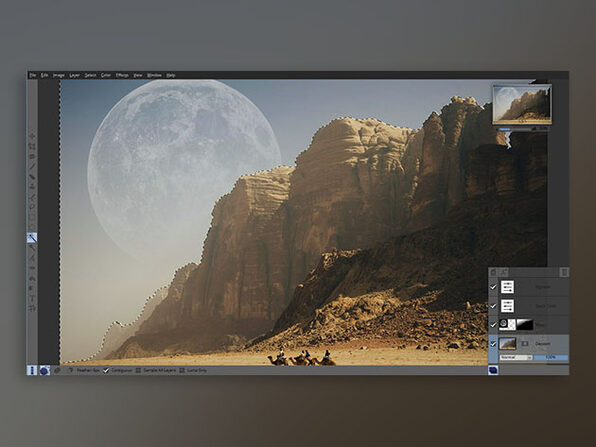Click the blue shape icon below layers panel

[493, 370]
